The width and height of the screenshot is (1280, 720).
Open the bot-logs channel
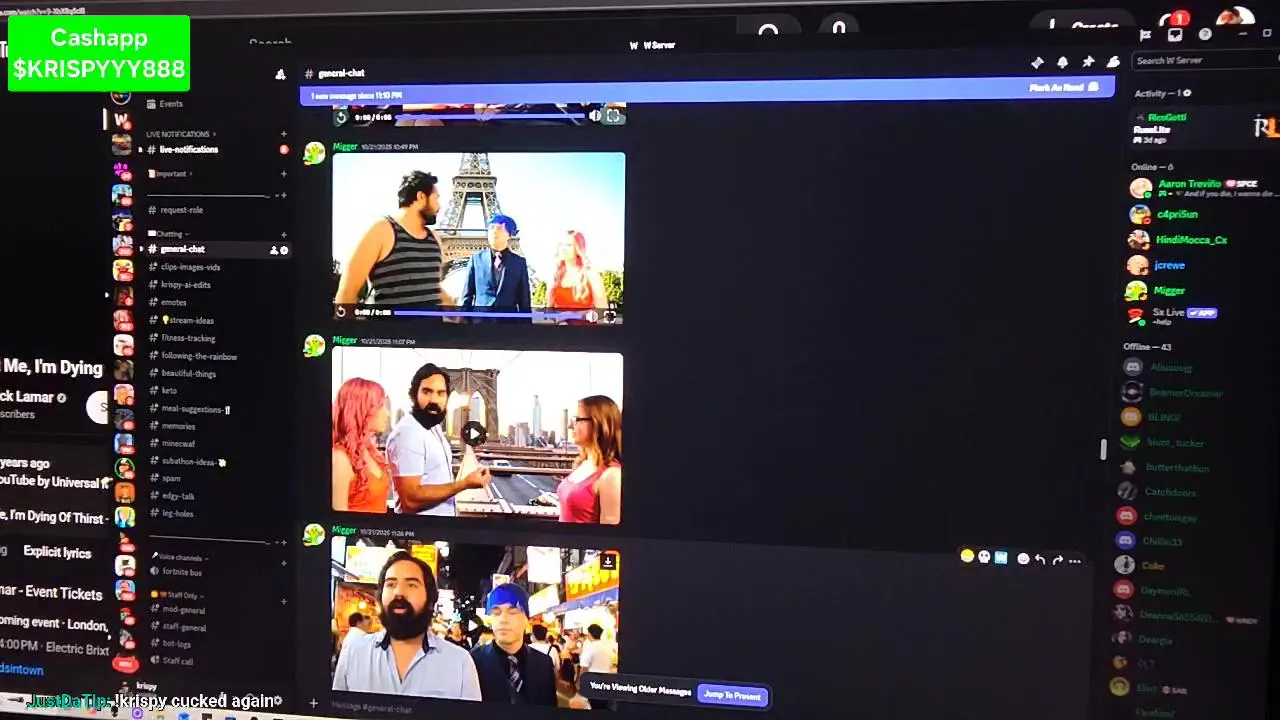pos(176,644)
